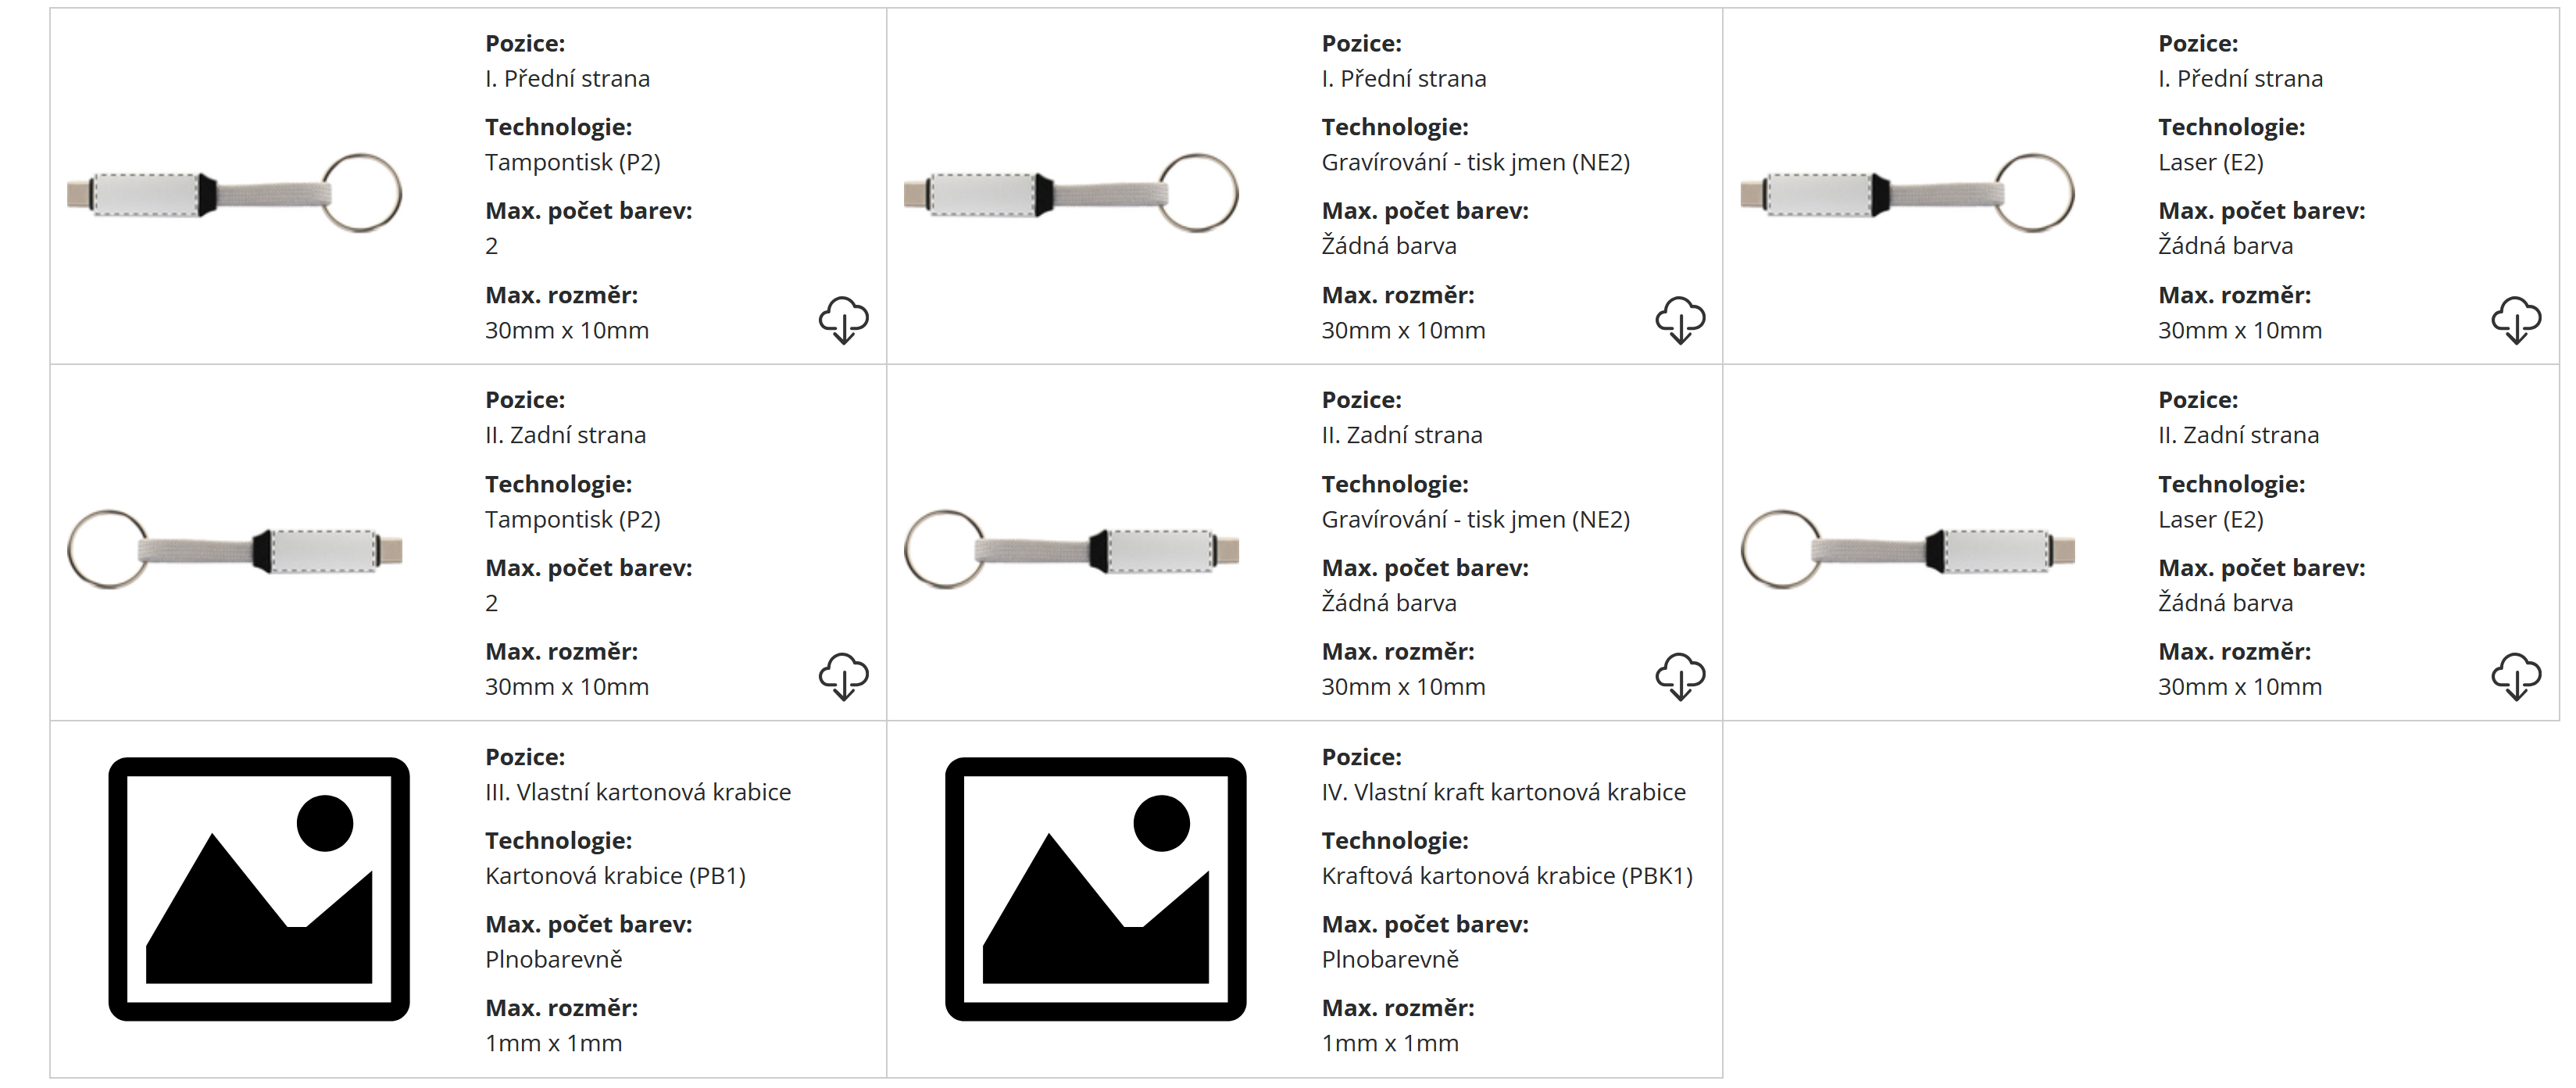Select 'IV. Vlastní kraft kartonová krabice' text
Viewport: 2576px width, 1088px height.
pyautogui.click(x=1503, y=792)
